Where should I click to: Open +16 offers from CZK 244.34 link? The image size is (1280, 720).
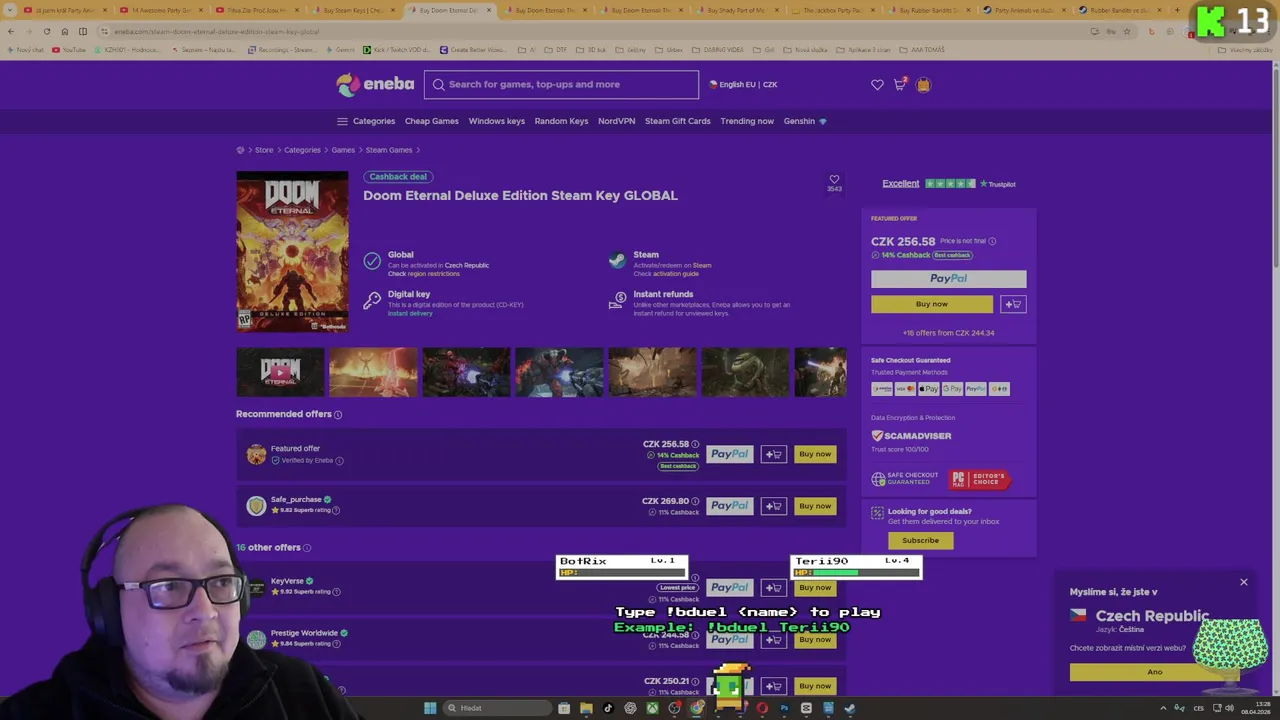click(x=948, y=333)
